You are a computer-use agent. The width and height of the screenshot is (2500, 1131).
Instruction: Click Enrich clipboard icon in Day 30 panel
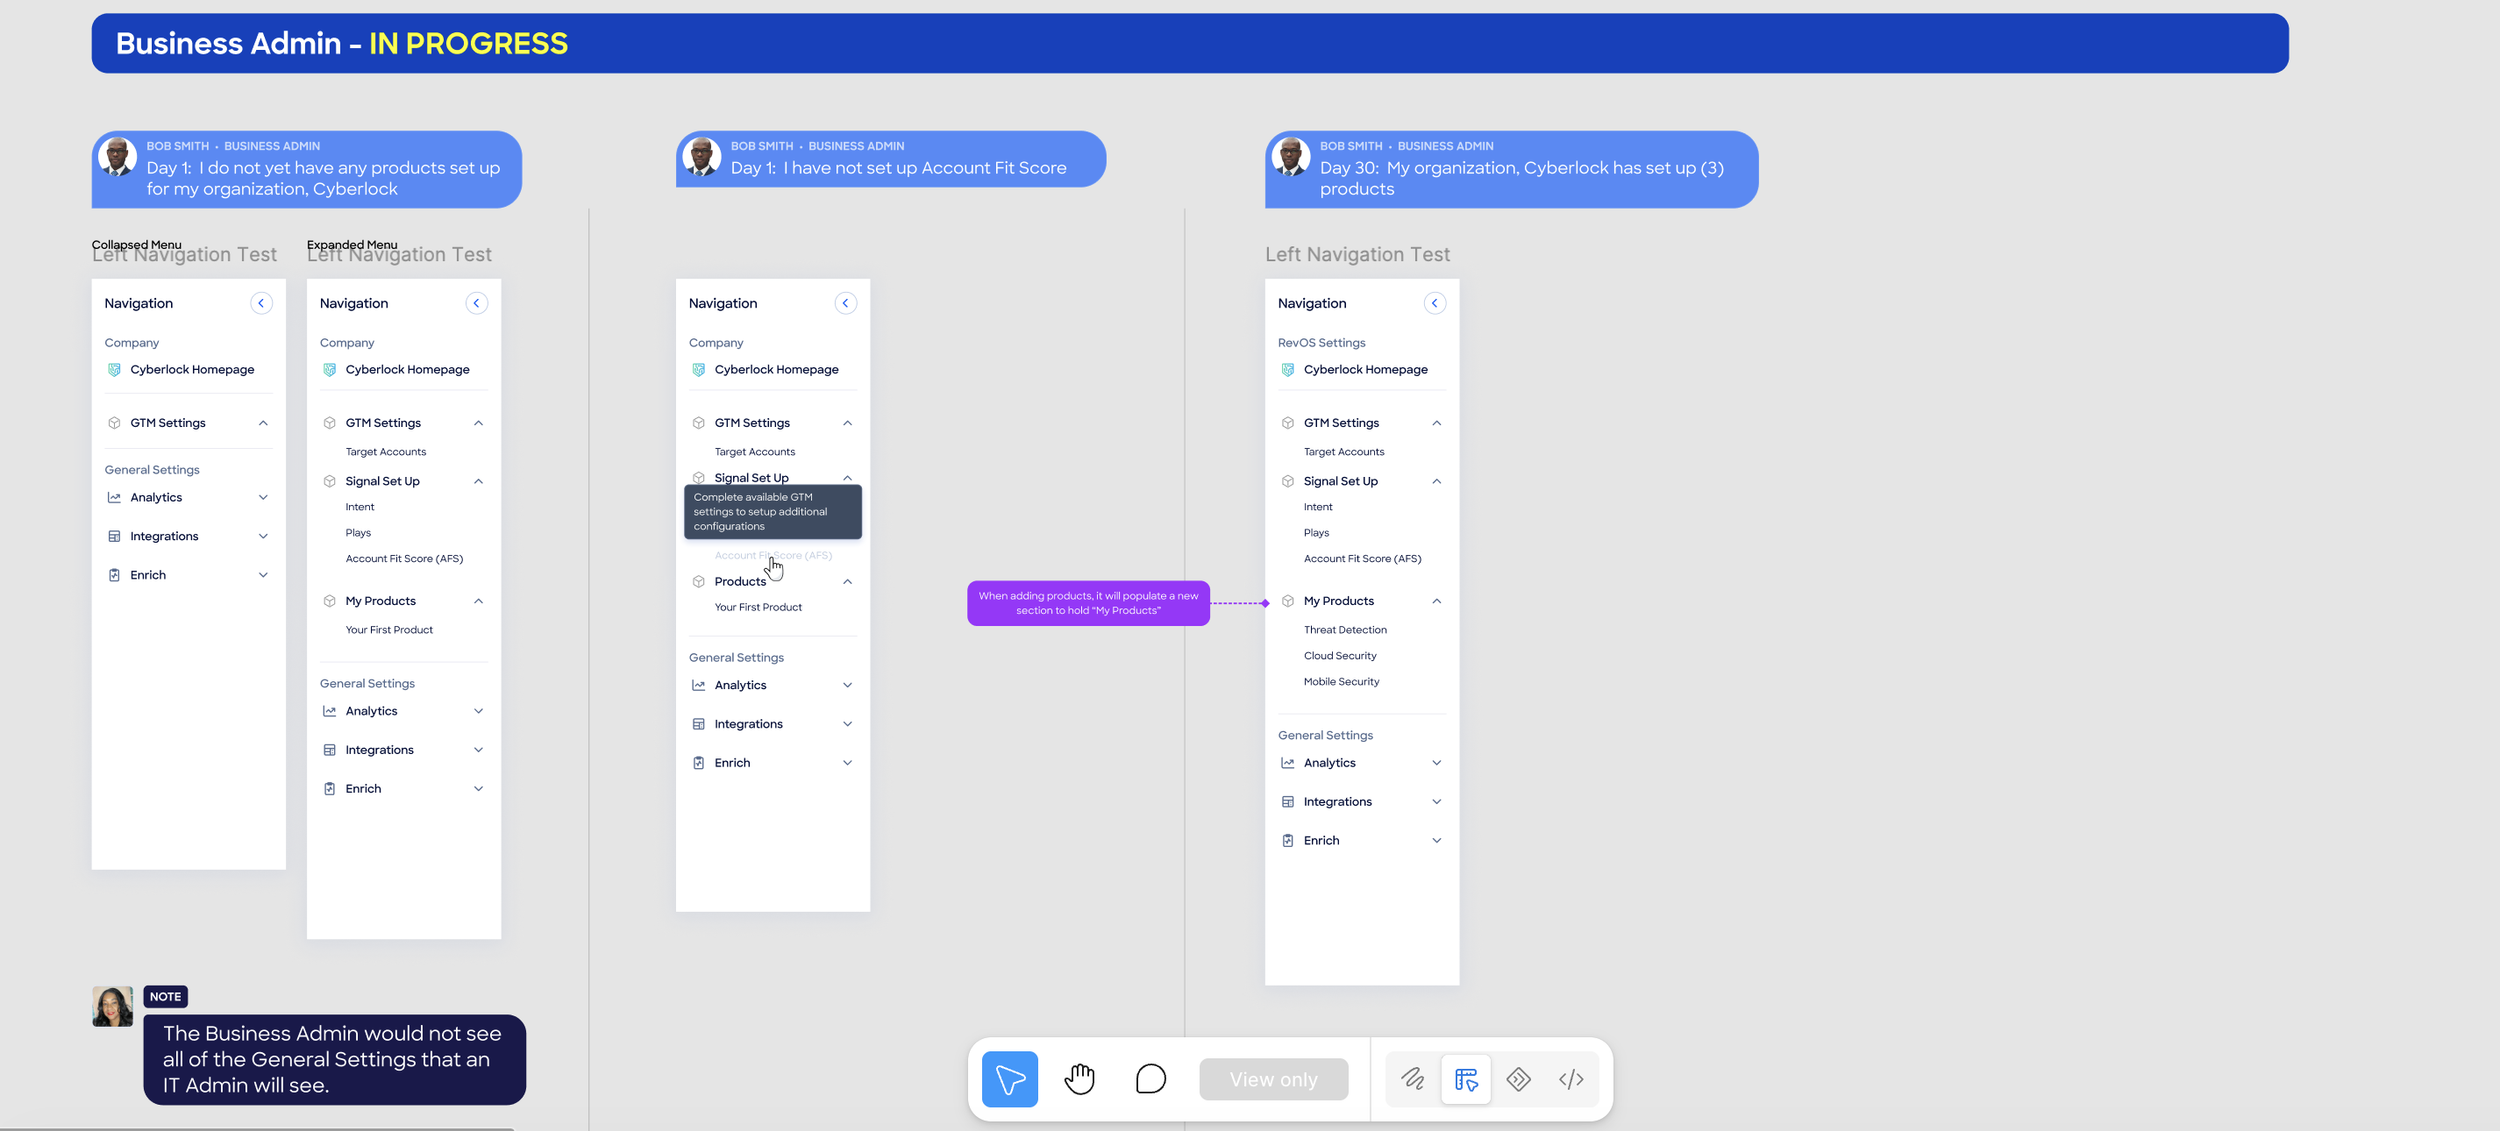click(x=1287, y=841)
